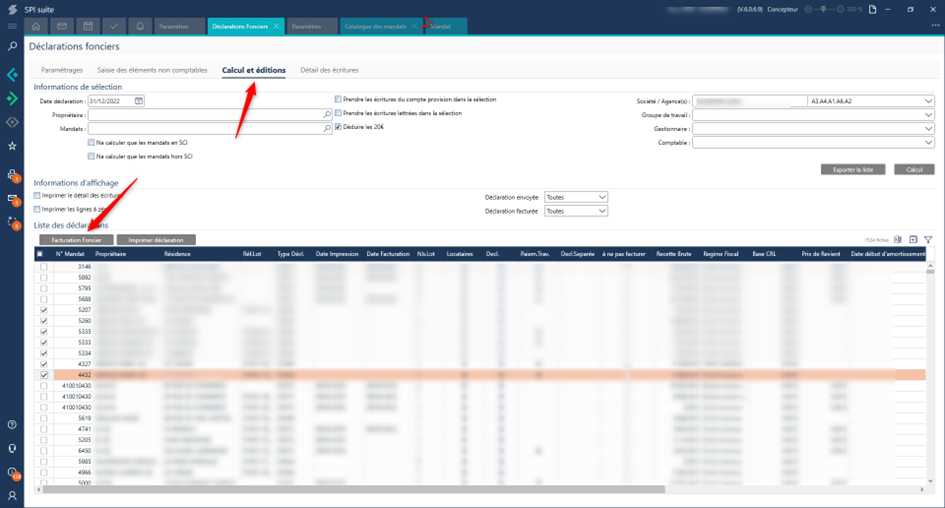
Task: Switch to Saisie des éléments non comptables tab
Action: (152, 71)
